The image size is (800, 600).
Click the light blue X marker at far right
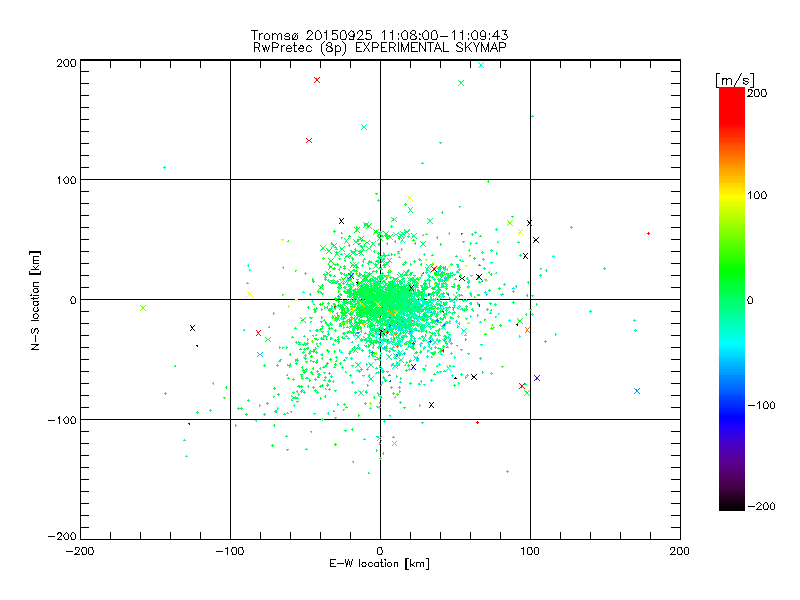637,391
